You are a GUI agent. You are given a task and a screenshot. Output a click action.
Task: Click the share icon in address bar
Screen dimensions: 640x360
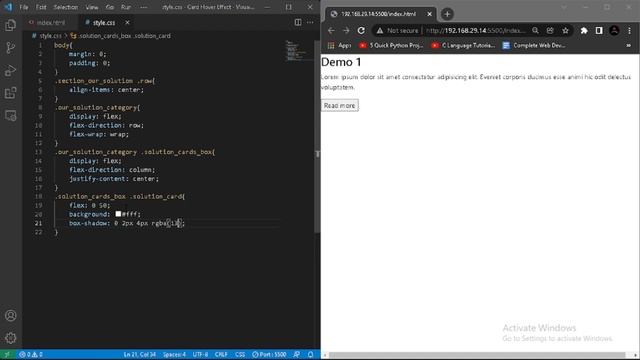click(550, 31)
